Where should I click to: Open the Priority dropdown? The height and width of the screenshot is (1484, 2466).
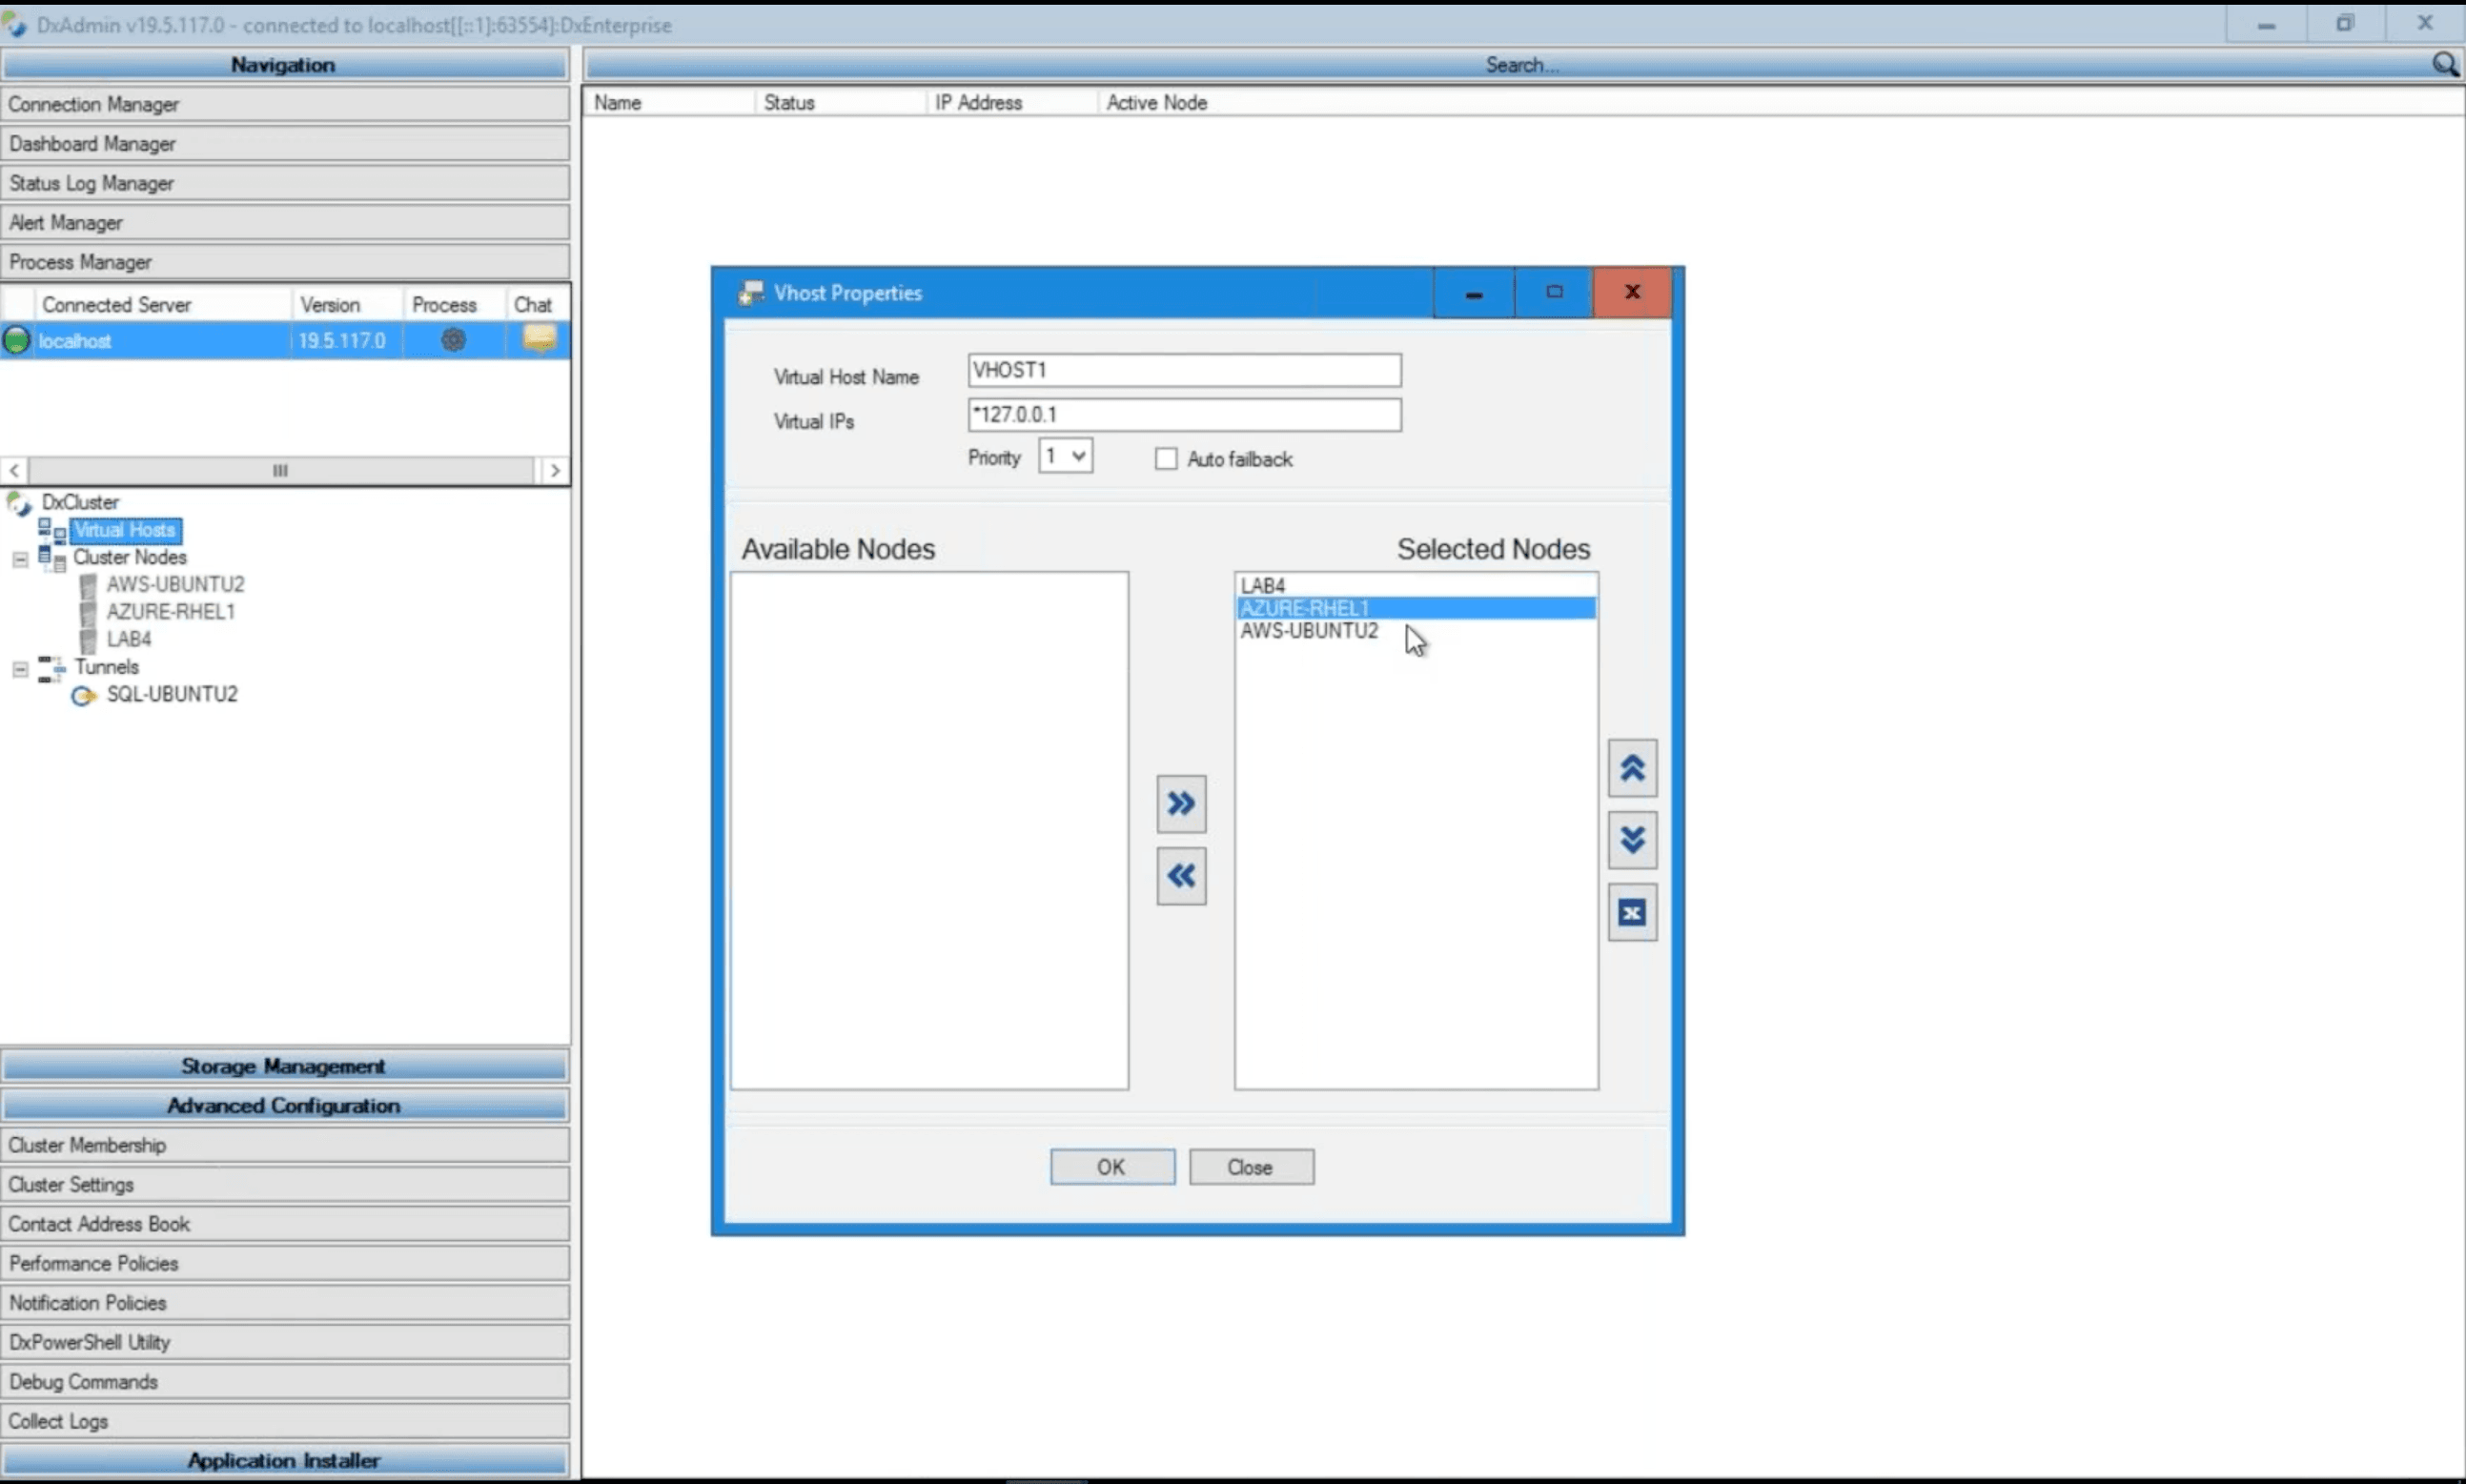coord(1065,456)
